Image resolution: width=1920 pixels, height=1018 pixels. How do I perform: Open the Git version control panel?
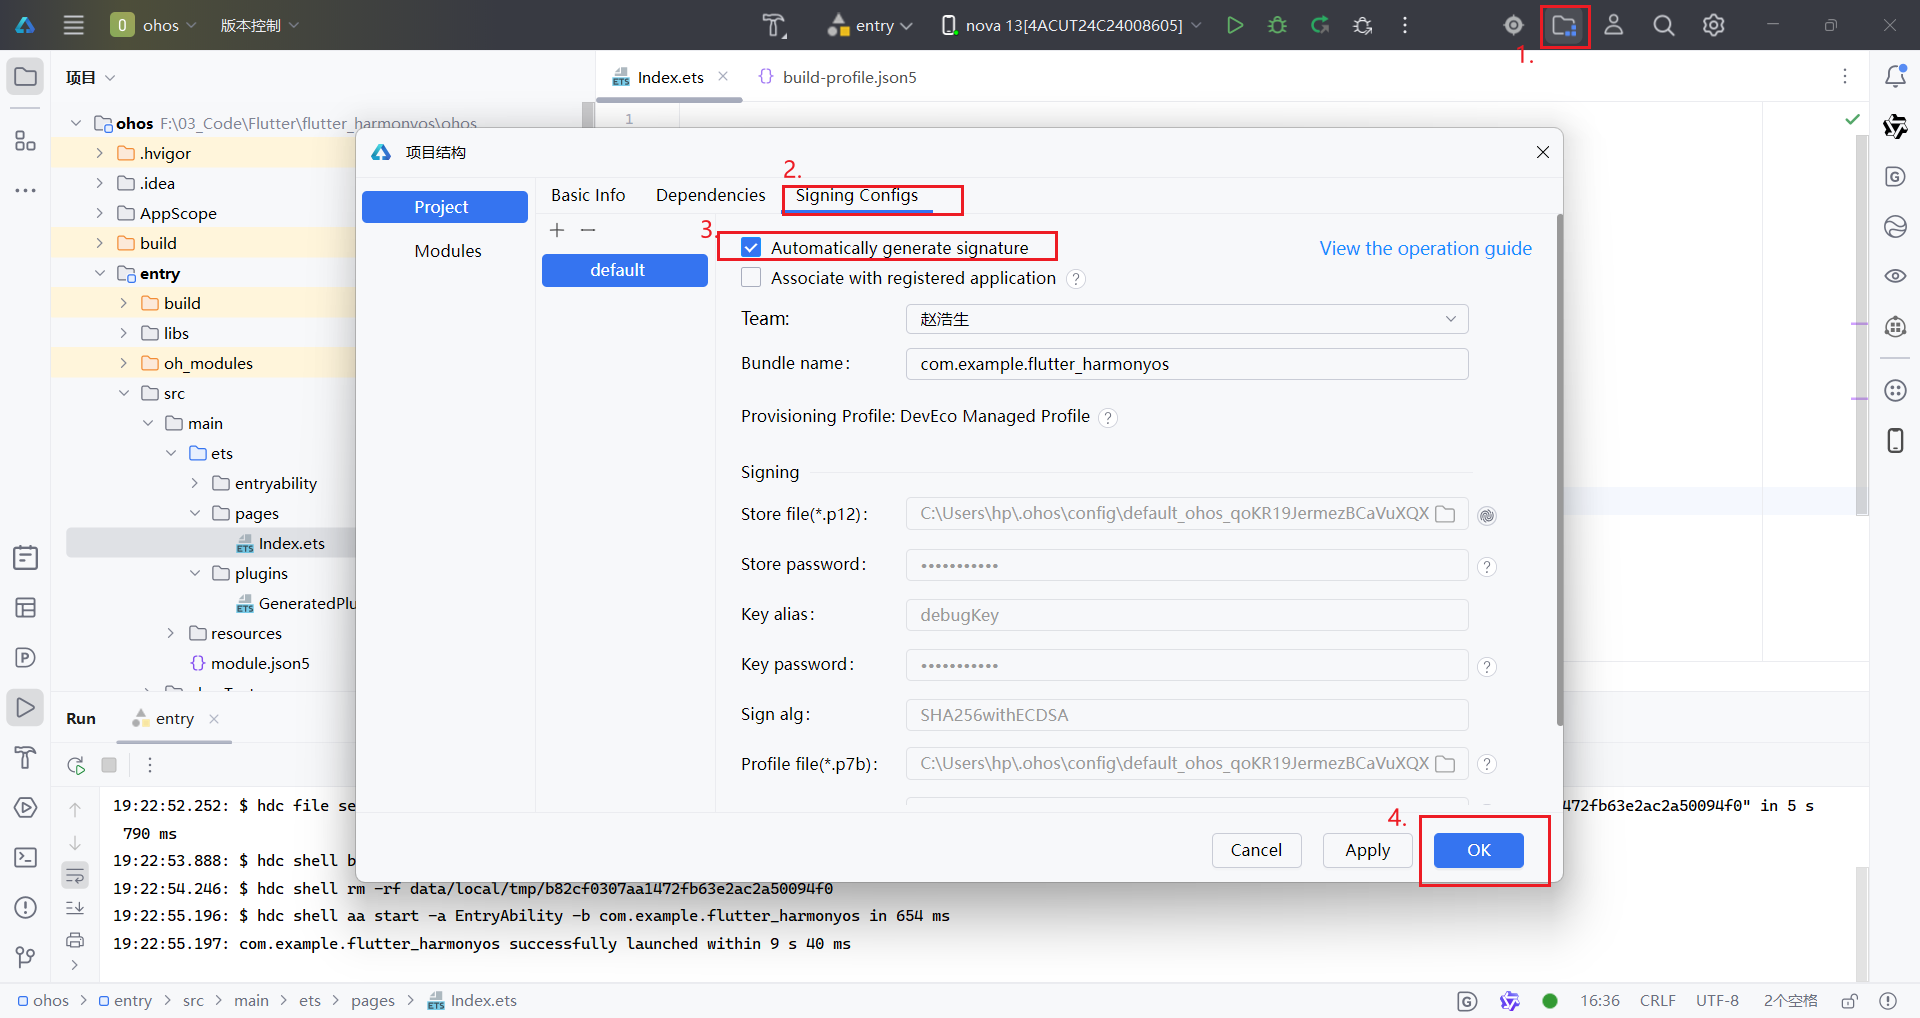tap(25, 957)
